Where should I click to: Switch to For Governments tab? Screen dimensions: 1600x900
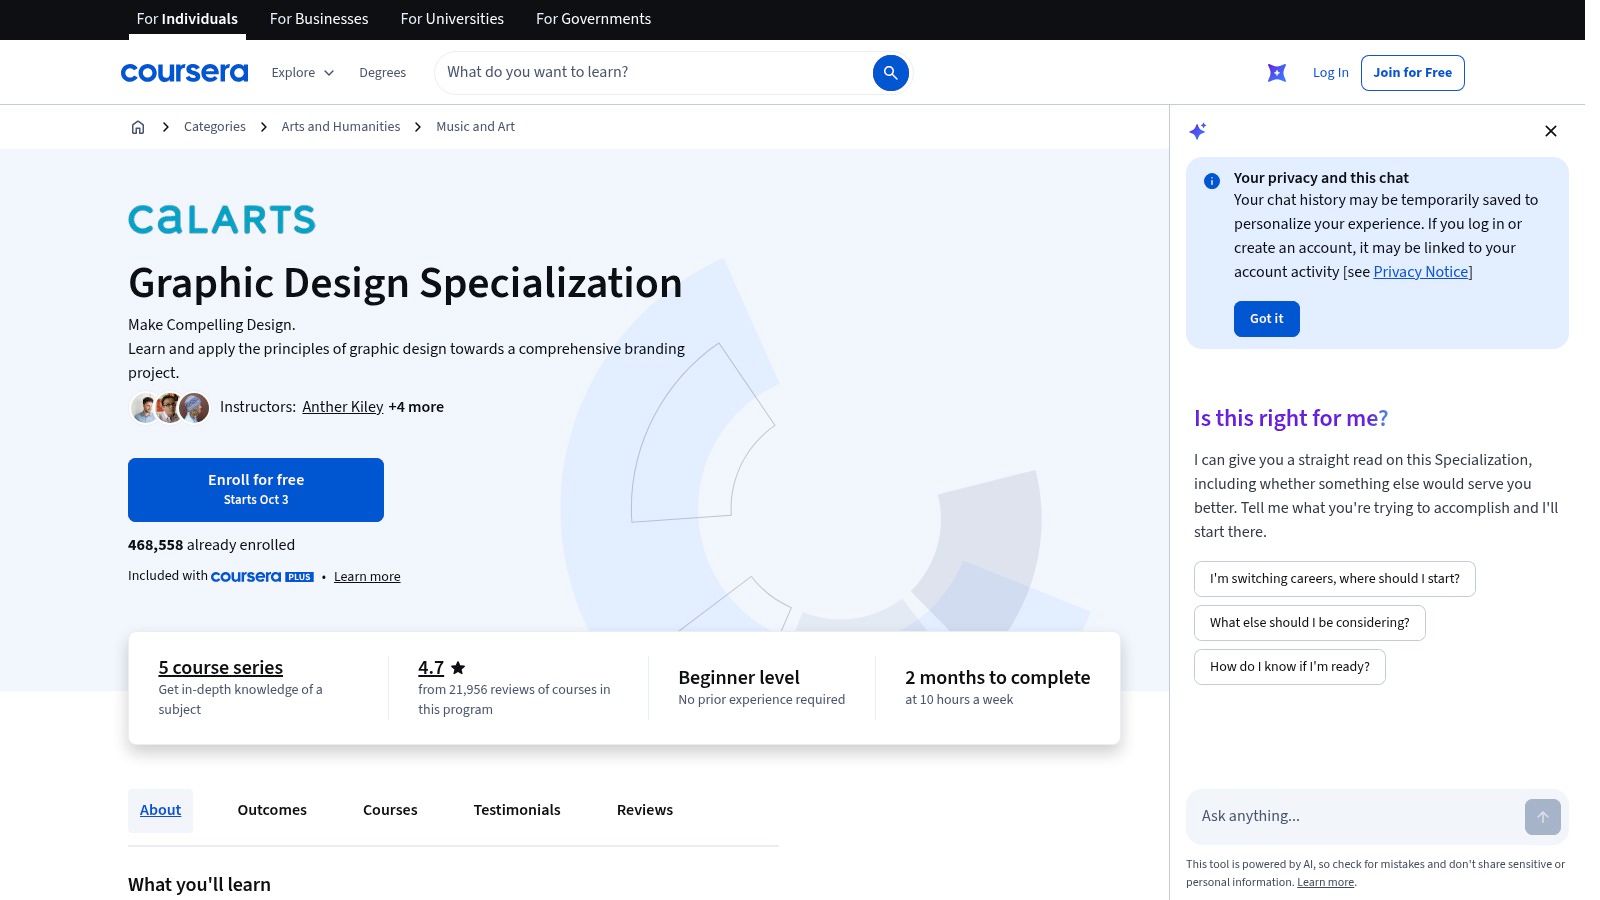click(593, 19)
